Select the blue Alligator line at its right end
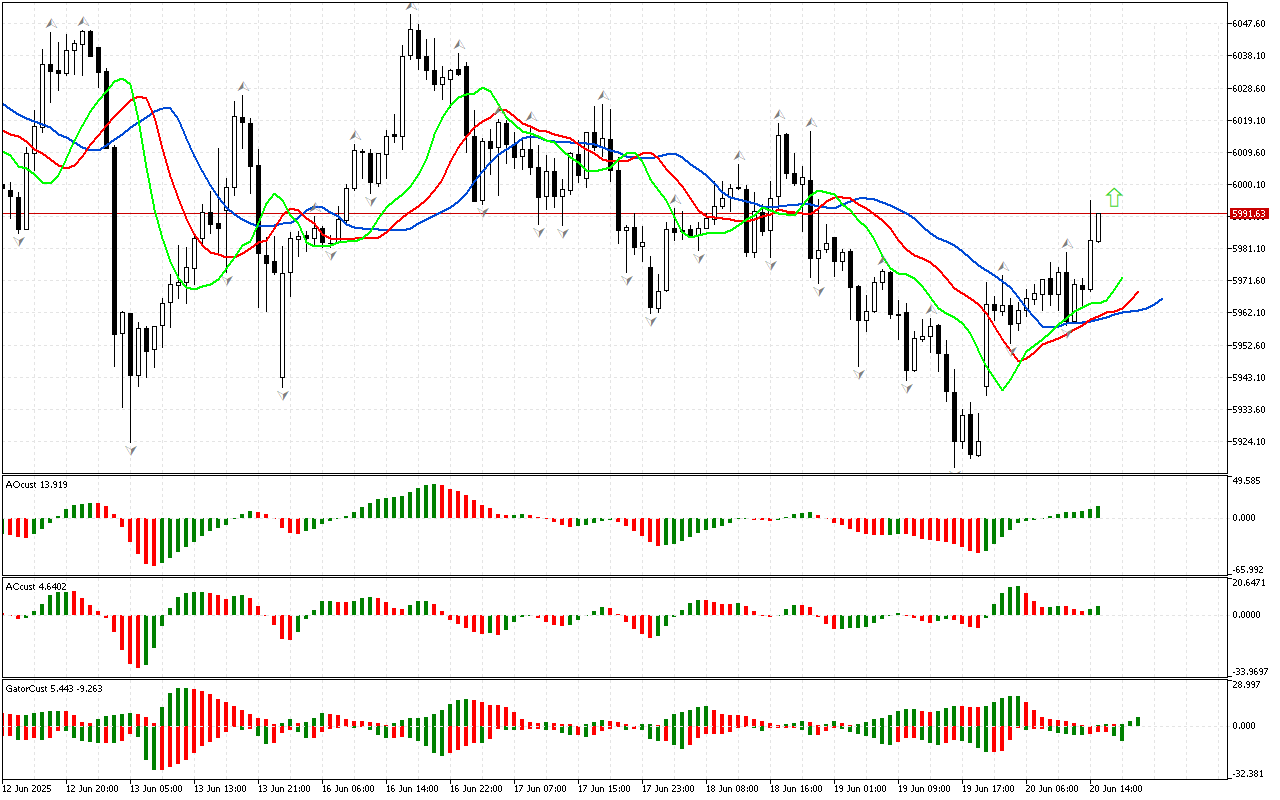Screen dimensions: 1280x800 pyautogui.click(x=1160, y=299)
